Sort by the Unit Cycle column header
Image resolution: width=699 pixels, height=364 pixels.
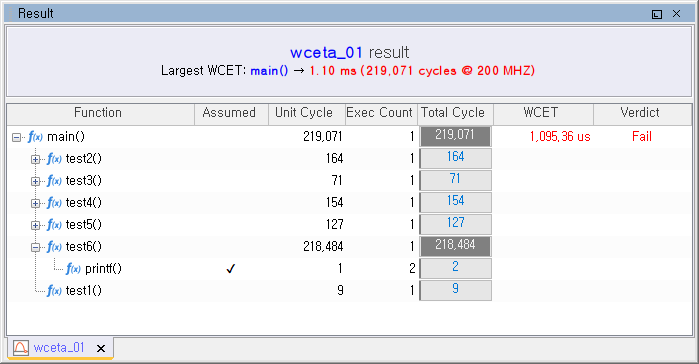[307, 114]
